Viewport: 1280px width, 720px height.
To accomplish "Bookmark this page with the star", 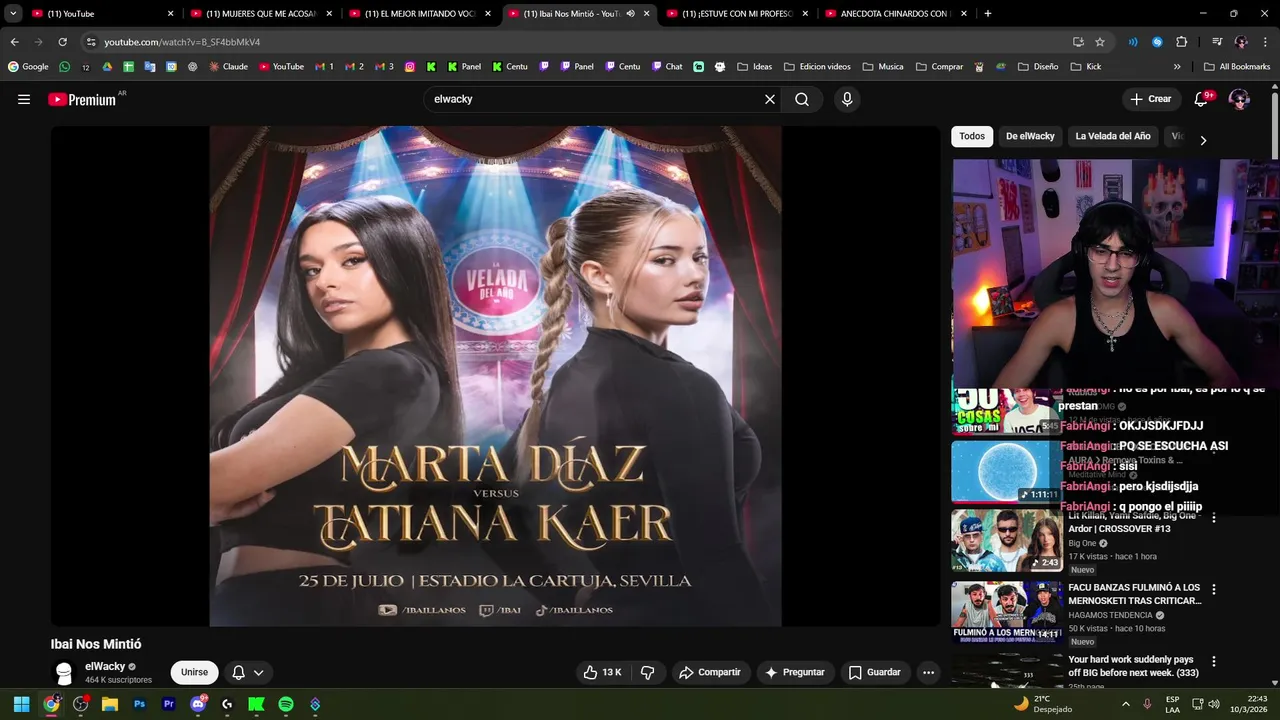I will click(x=1100, y=42).
